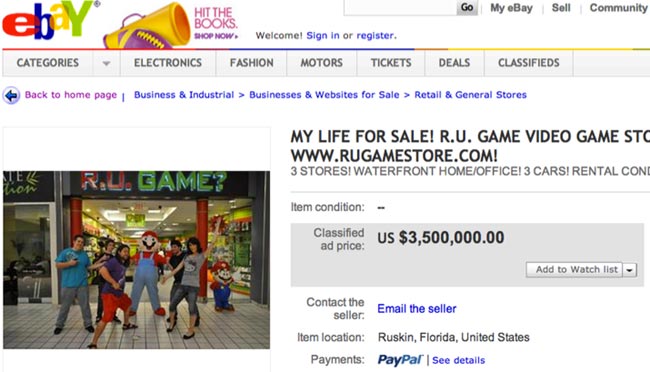650x372 pixels.
Task: Open the Classifieds tab
Action: click(529, 63)
